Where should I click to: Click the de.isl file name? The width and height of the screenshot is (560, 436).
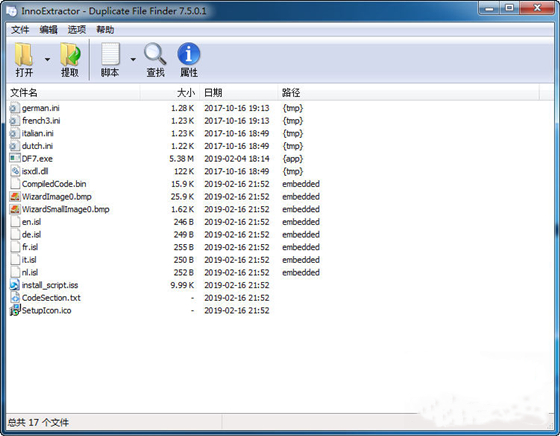point(31,234)
